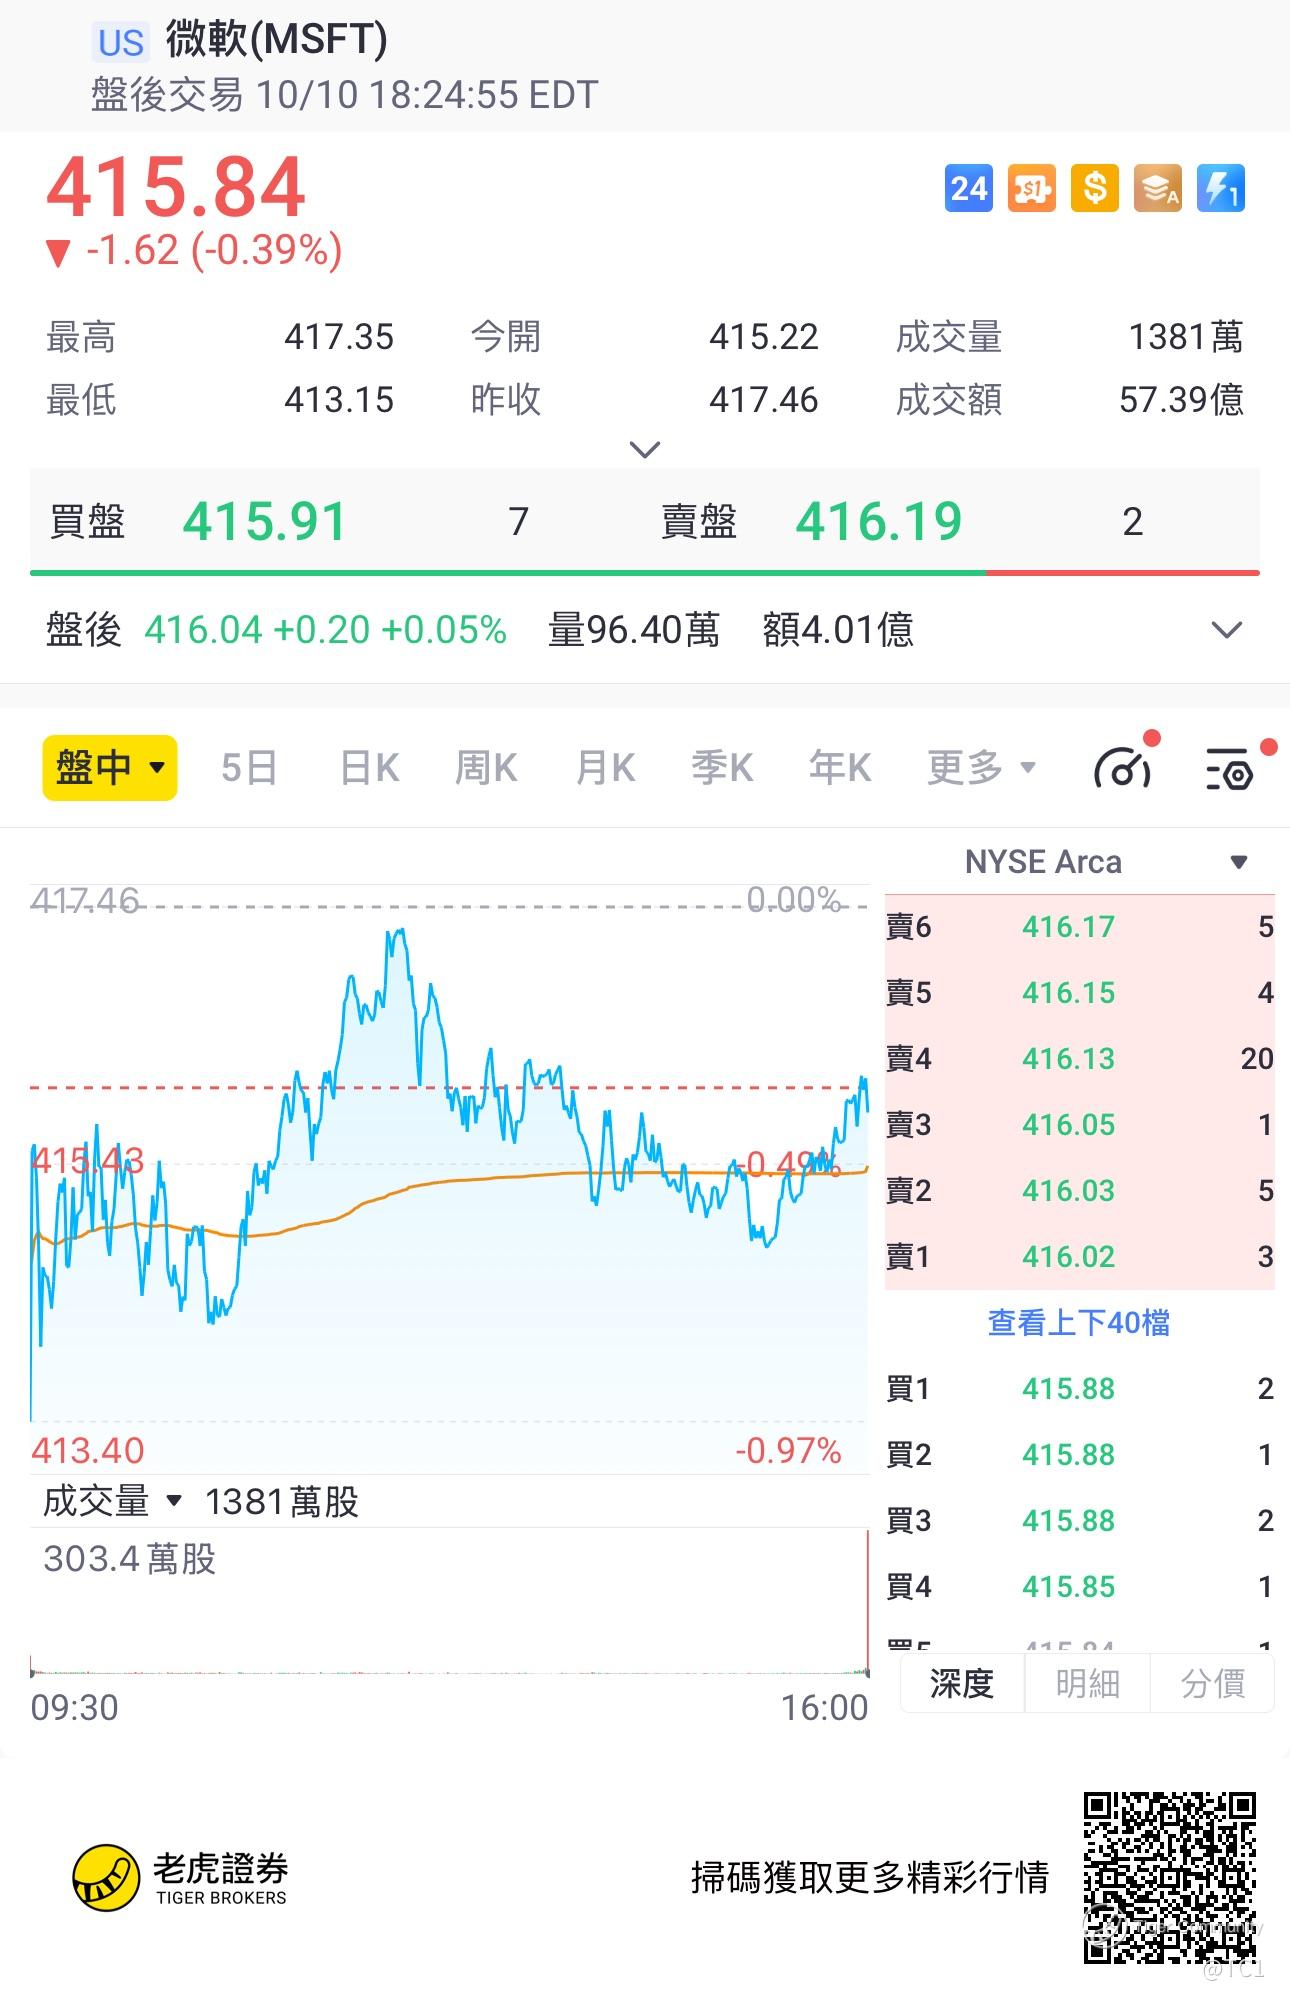Tap the 最高 value 417.35

point(339,337)
